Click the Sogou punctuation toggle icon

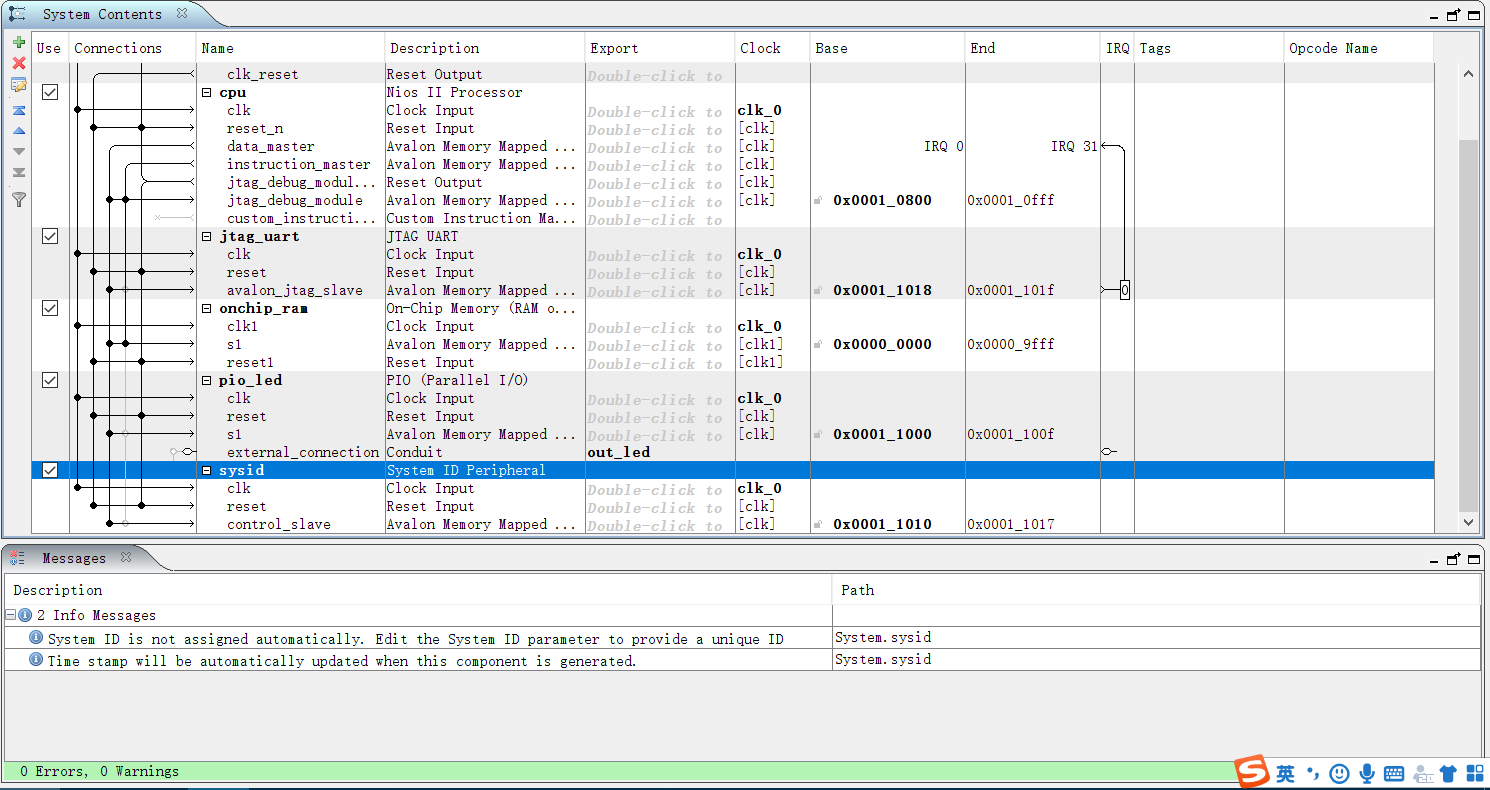(x=1313, y=773)
